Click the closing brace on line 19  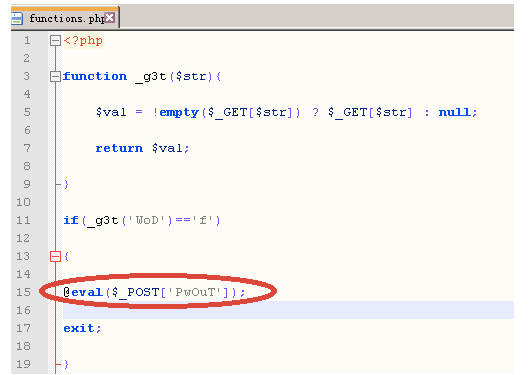[66, 365]
